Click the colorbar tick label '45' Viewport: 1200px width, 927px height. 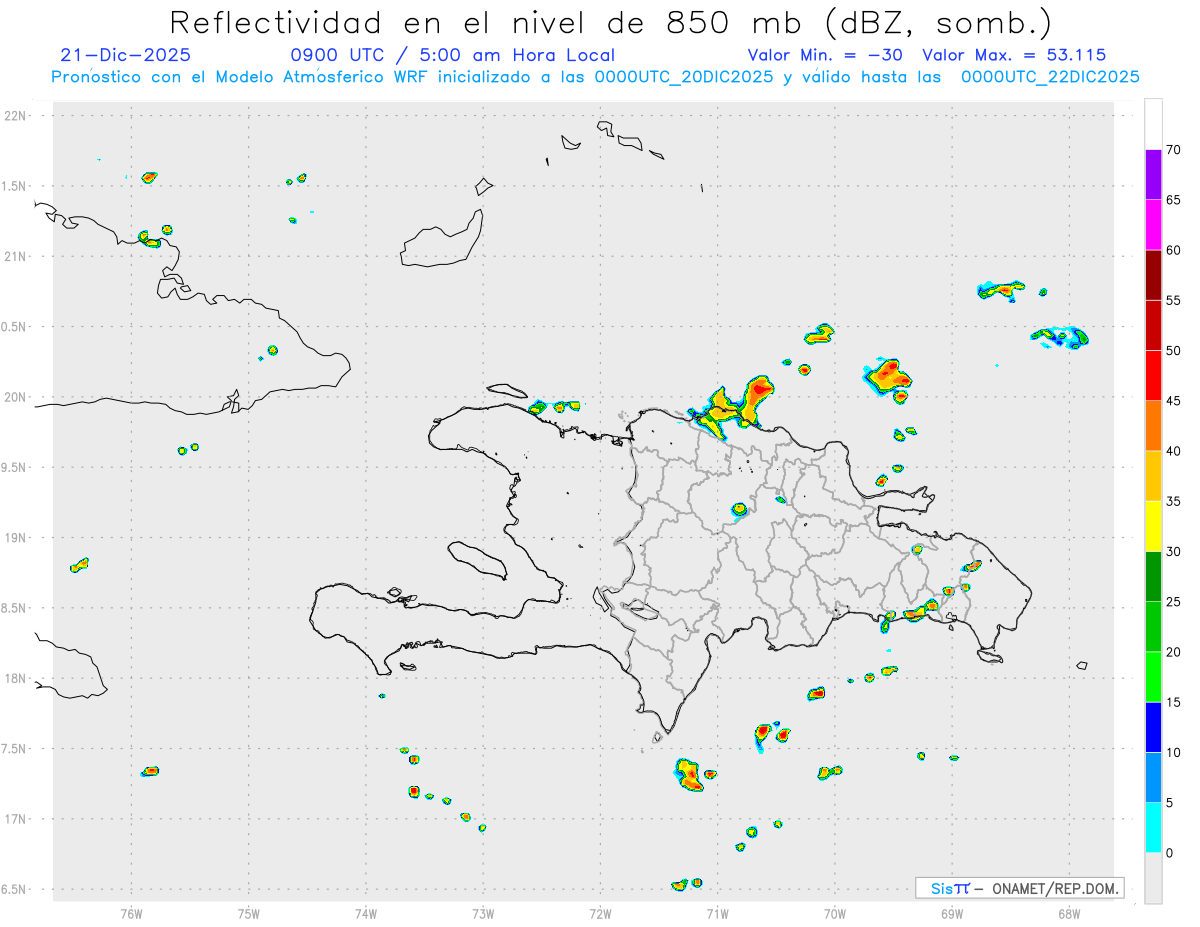click(1173, 401)
